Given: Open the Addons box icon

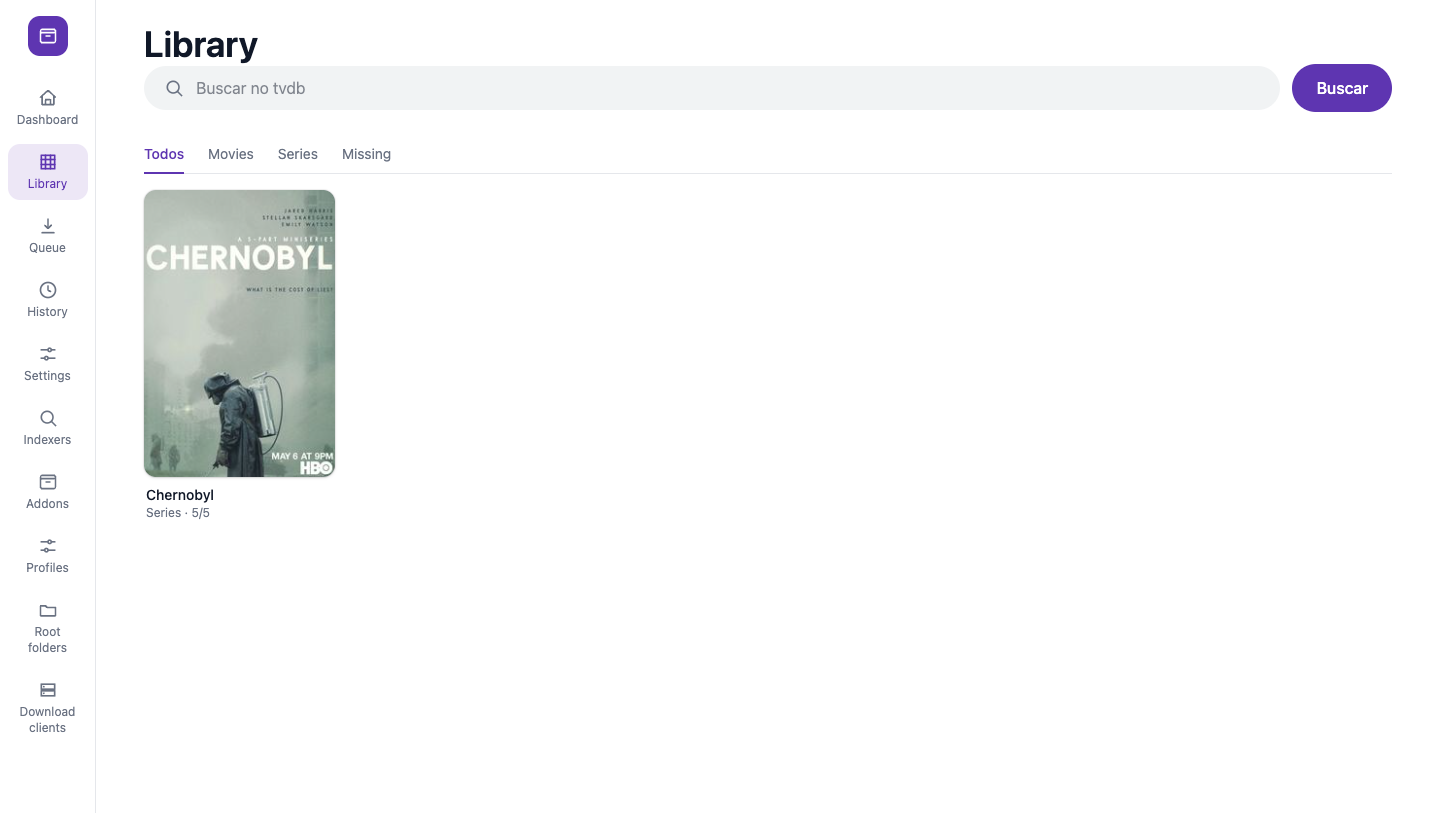Looking at the screenshot, I should click(x=48, y=482).
